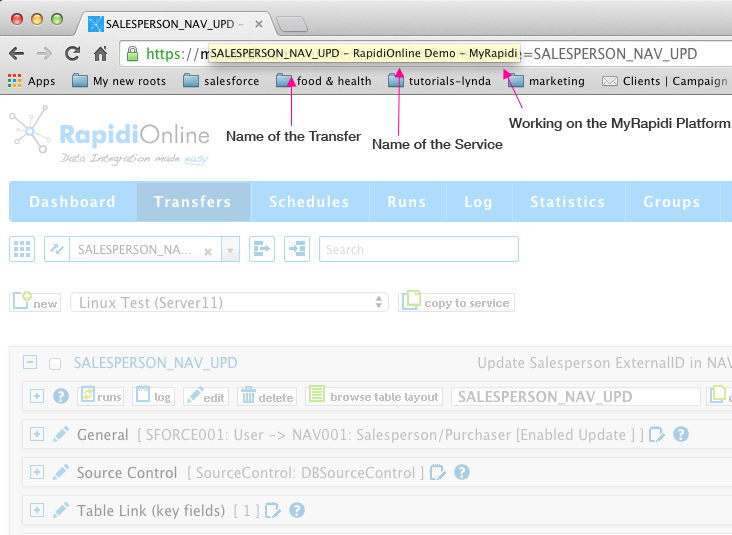This screenshot has height=535, width=732.
Task: Click the browse table layout button
Action: pos(374,396)
